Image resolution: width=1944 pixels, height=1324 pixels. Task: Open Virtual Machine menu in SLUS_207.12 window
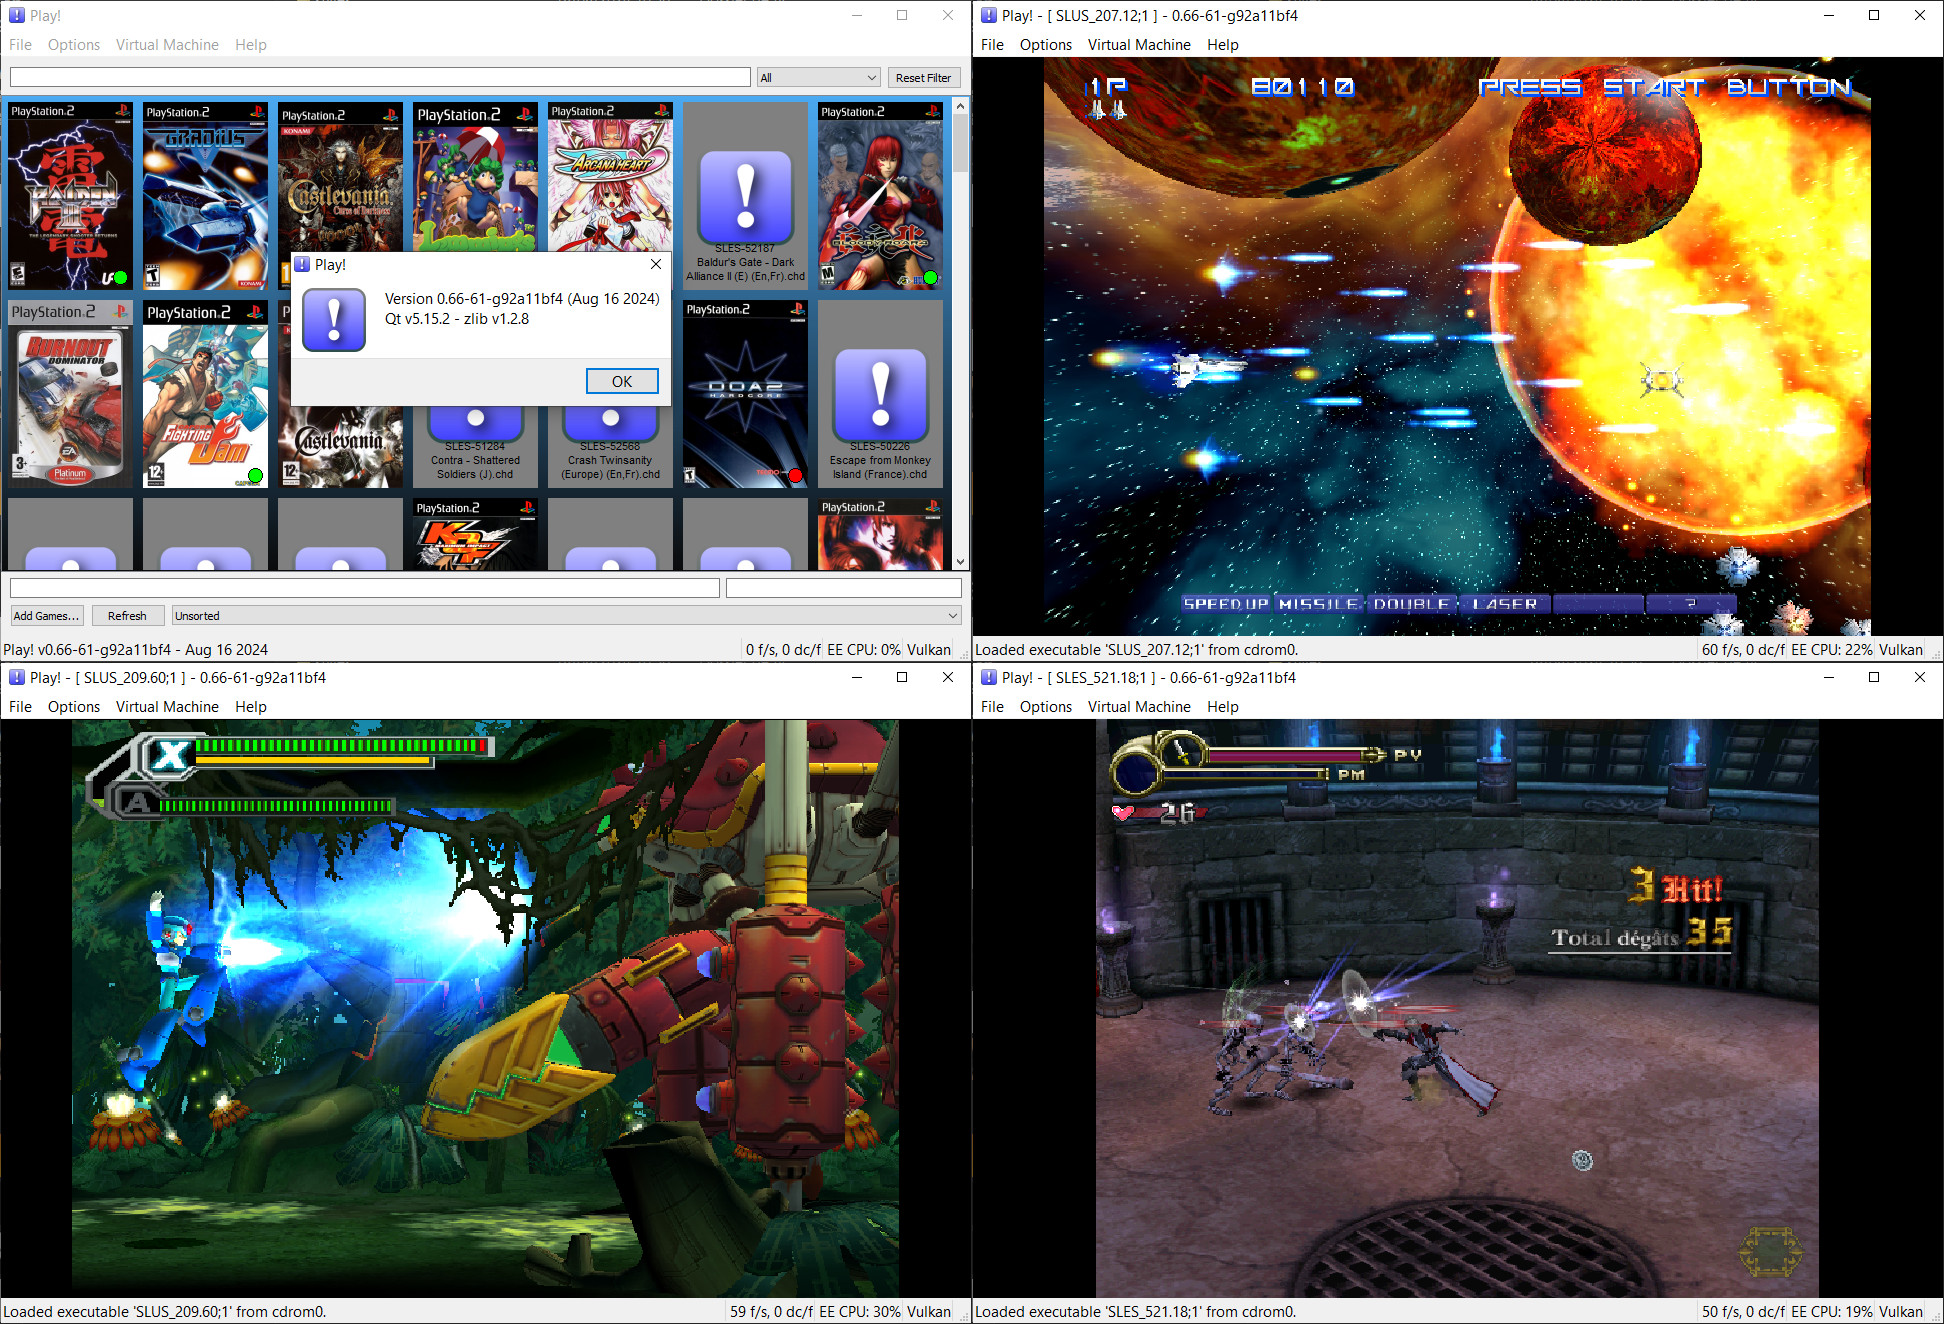(x=1139, y=44)
